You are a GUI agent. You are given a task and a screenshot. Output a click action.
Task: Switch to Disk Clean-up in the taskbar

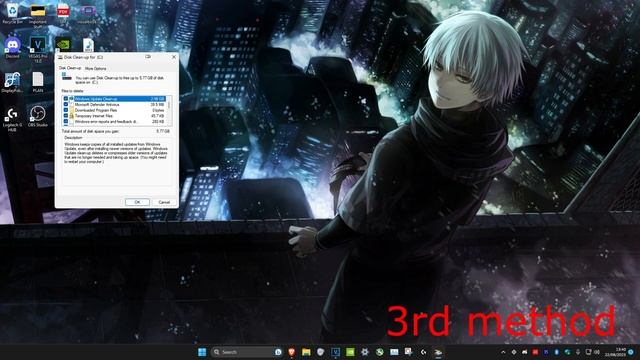(438, 352)
